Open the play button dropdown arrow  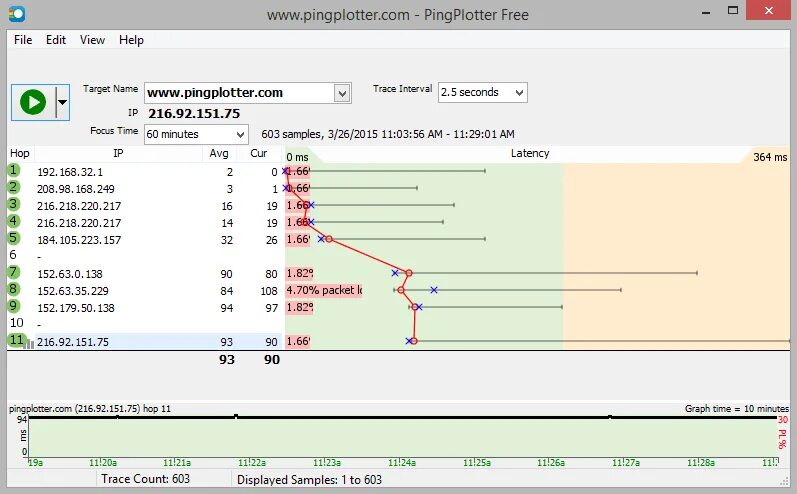(x=63, y=102)
